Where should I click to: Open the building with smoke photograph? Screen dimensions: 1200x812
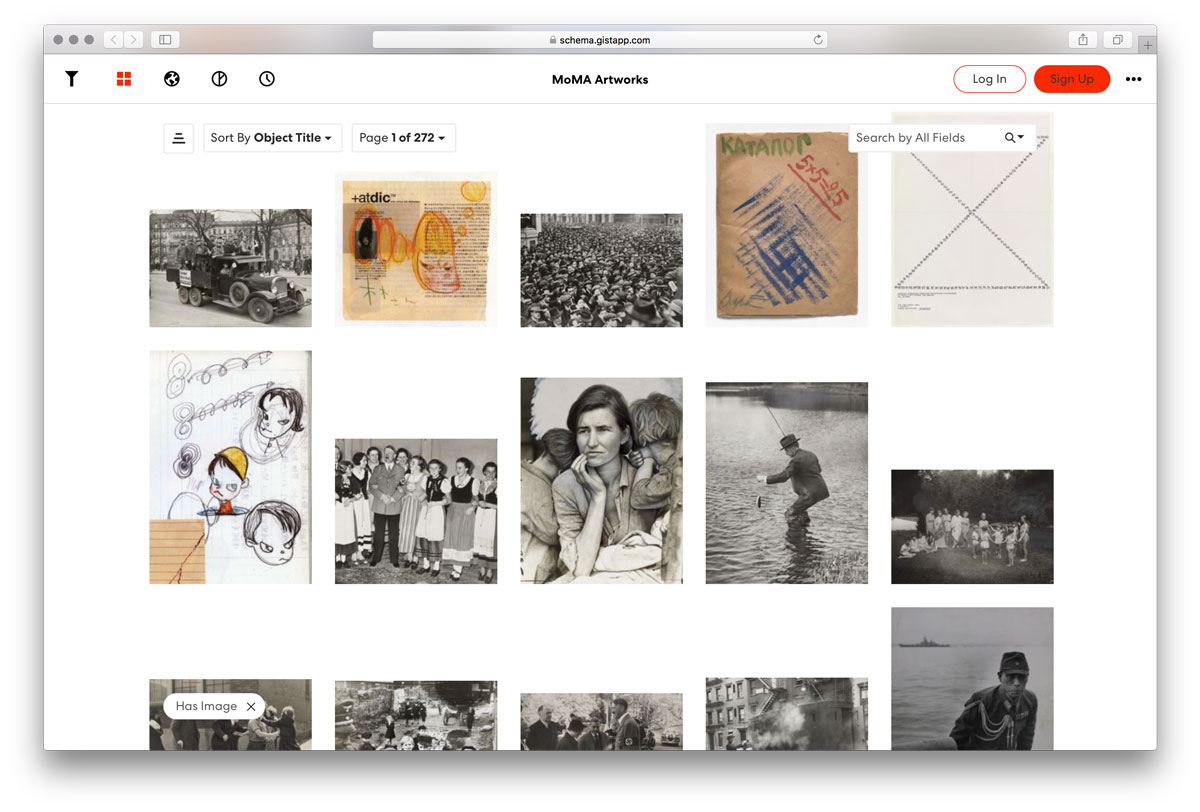[x=787, y=714]
